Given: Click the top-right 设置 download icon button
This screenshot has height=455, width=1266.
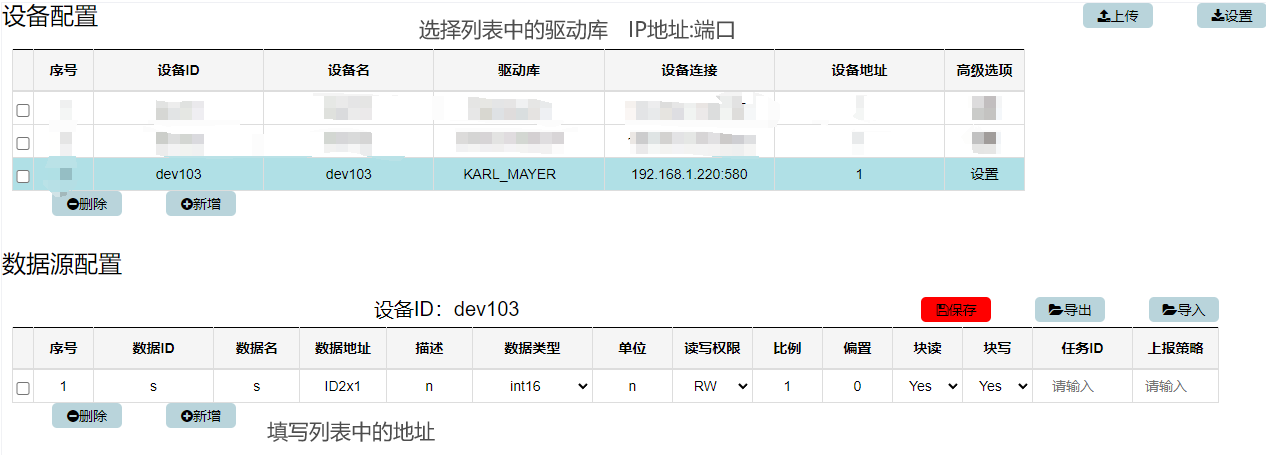Looking at the screenshot, I should 1231,16.
